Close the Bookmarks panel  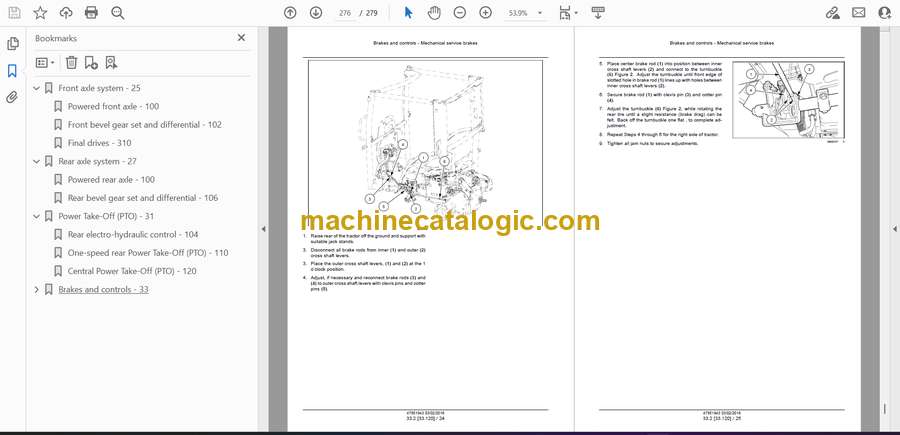point(241,38)
